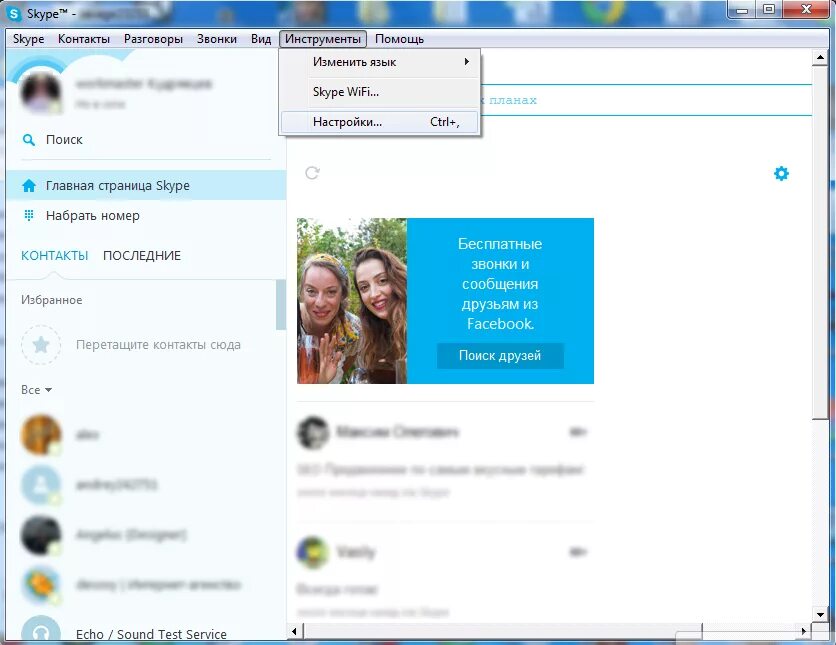Open the Все contacts filter dropdown
Screen dimensions: 836x645
[36, 390]
